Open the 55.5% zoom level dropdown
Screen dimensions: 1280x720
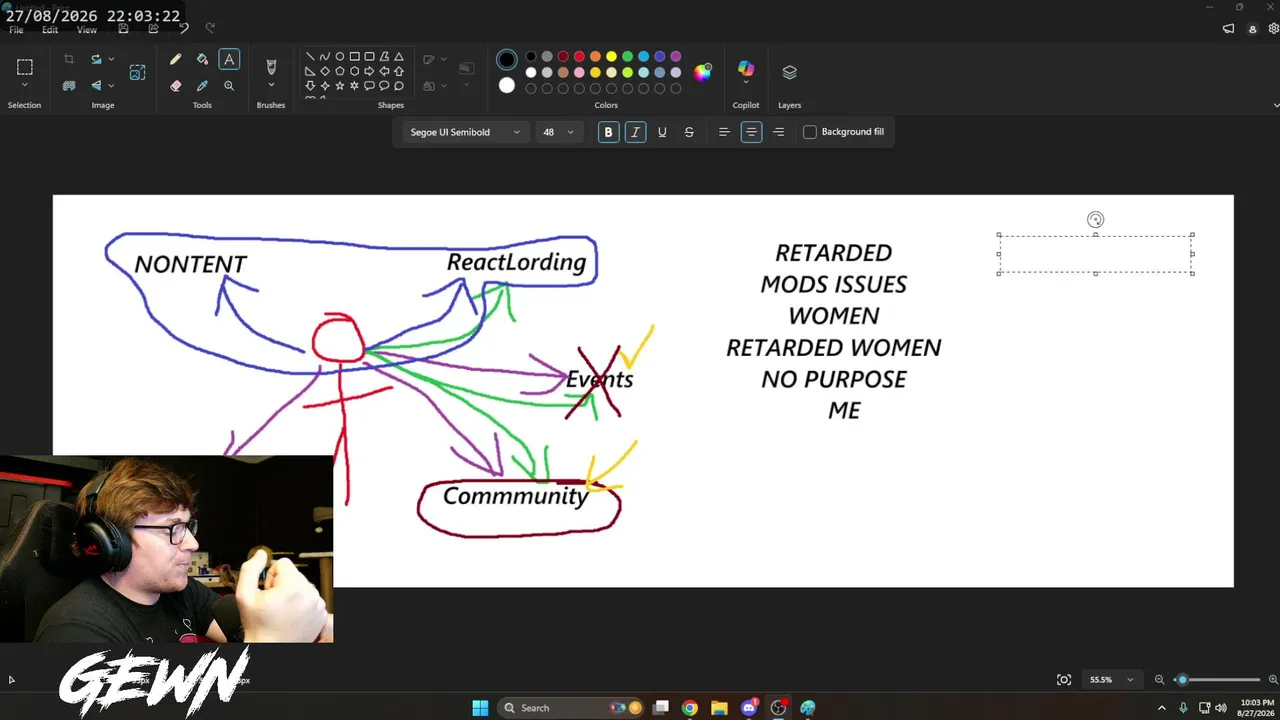pos(1111,680)
